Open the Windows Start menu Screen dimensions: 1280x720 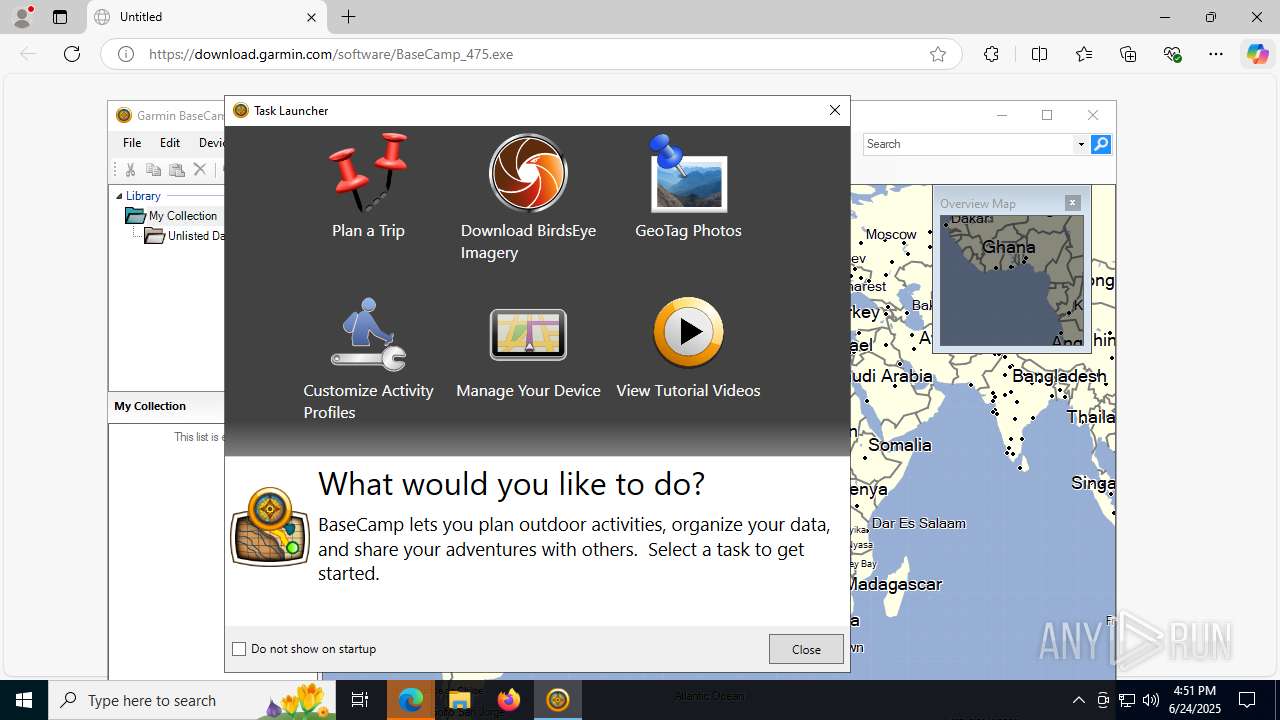tap(24, 700)
